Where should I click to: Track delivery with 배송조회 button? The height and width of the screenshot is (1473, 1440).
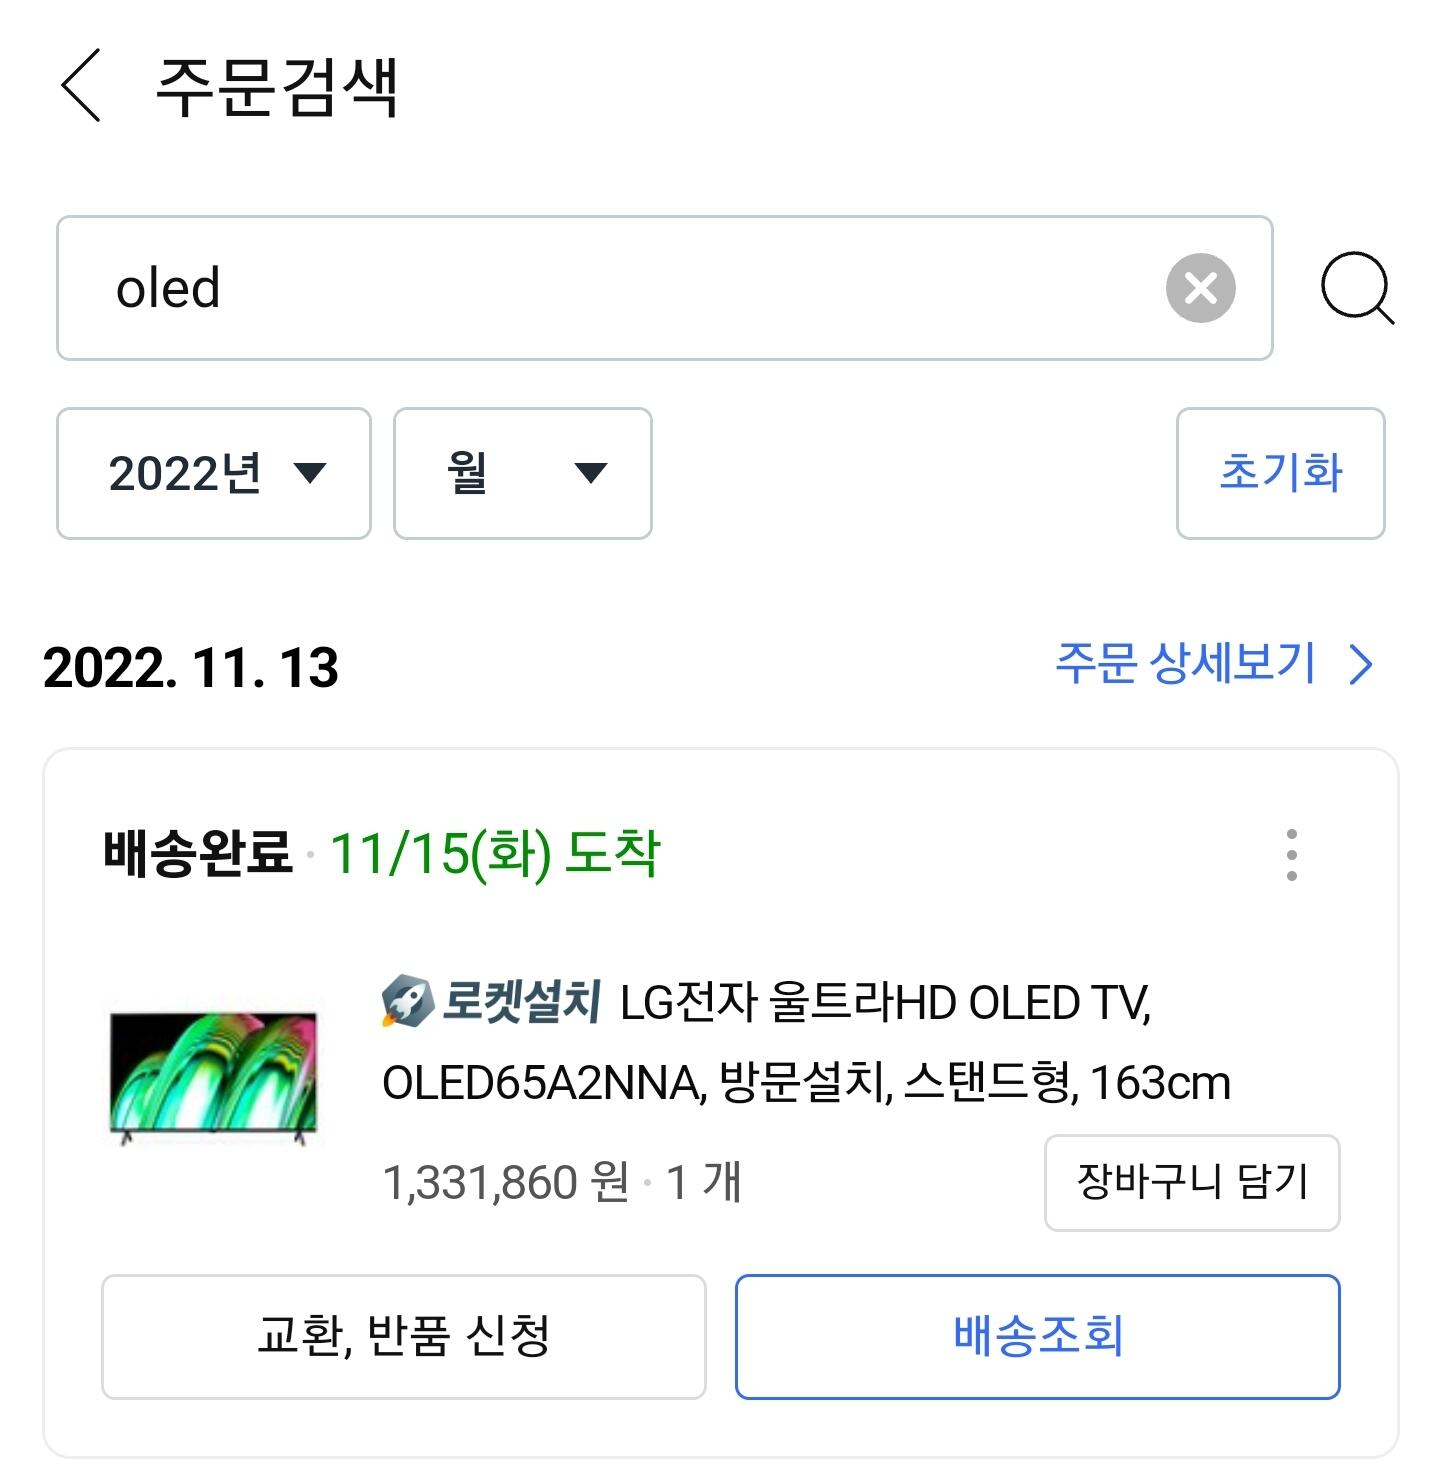(1037, 1336)
